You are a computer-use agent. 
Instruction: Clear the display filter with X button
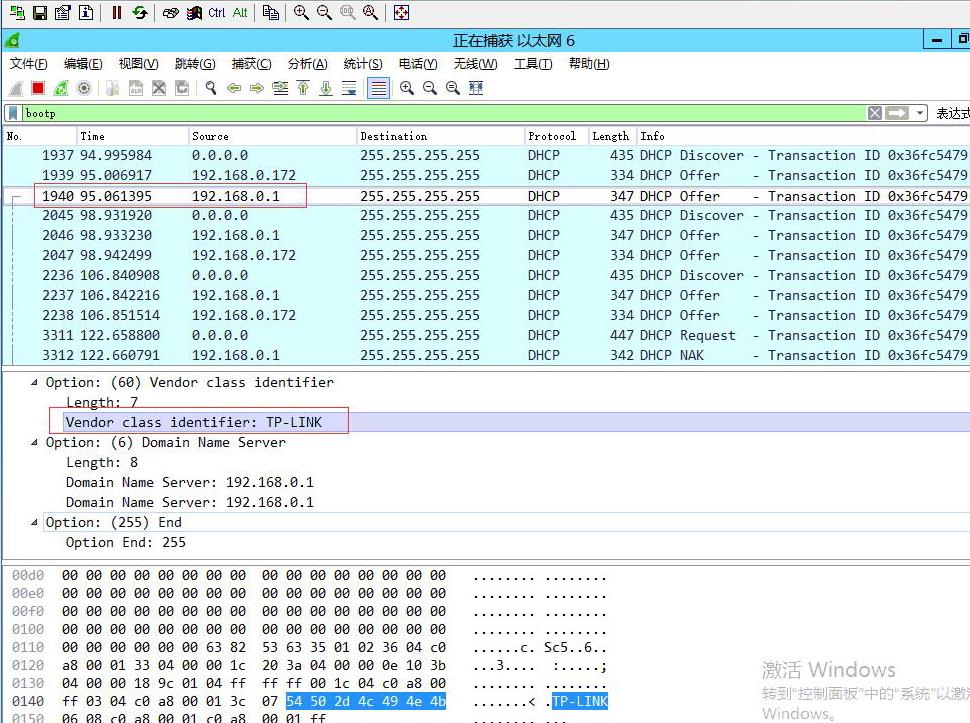coord(874,113)
